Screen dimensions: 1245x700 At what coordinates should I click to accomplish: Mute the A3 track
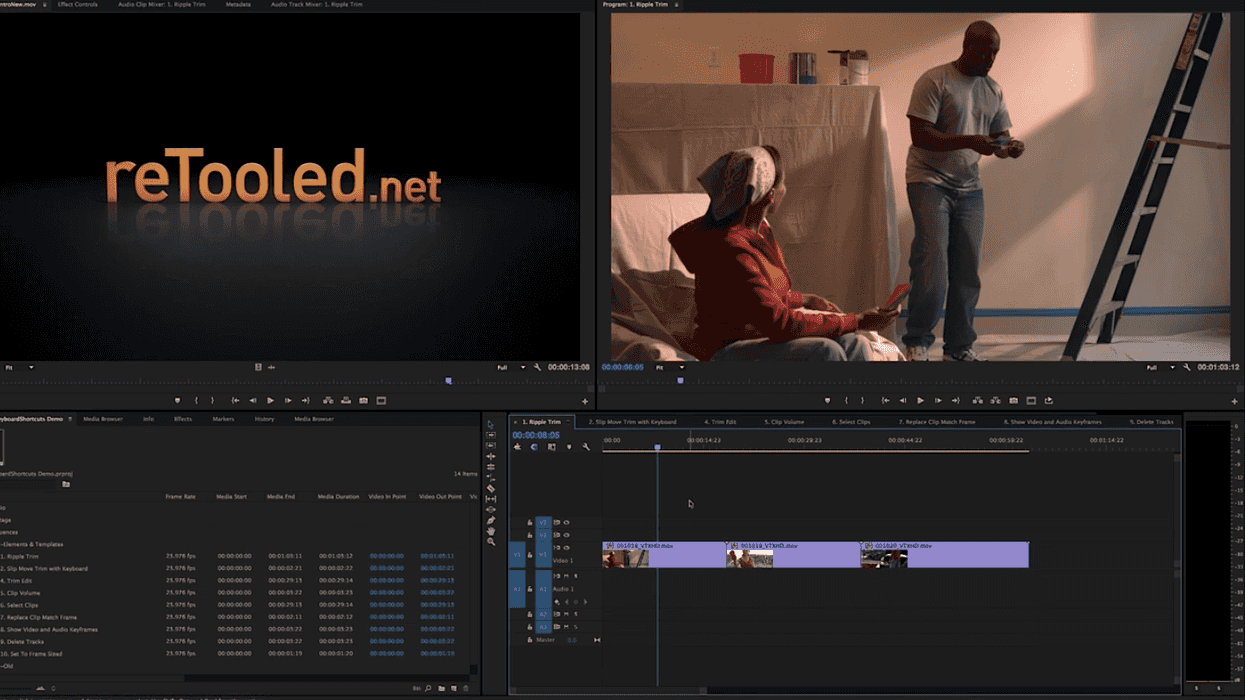coord(566,627)
